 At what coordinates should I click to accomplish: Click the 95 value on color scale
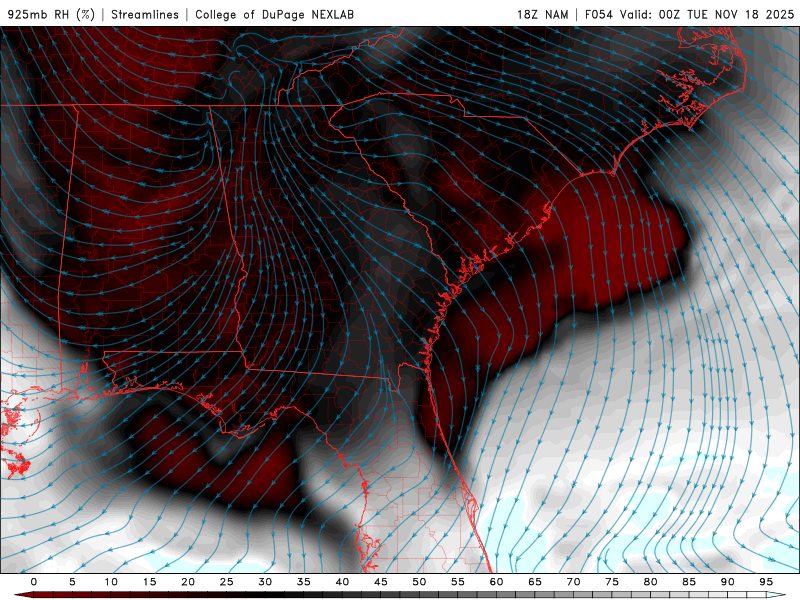[766, 582]
